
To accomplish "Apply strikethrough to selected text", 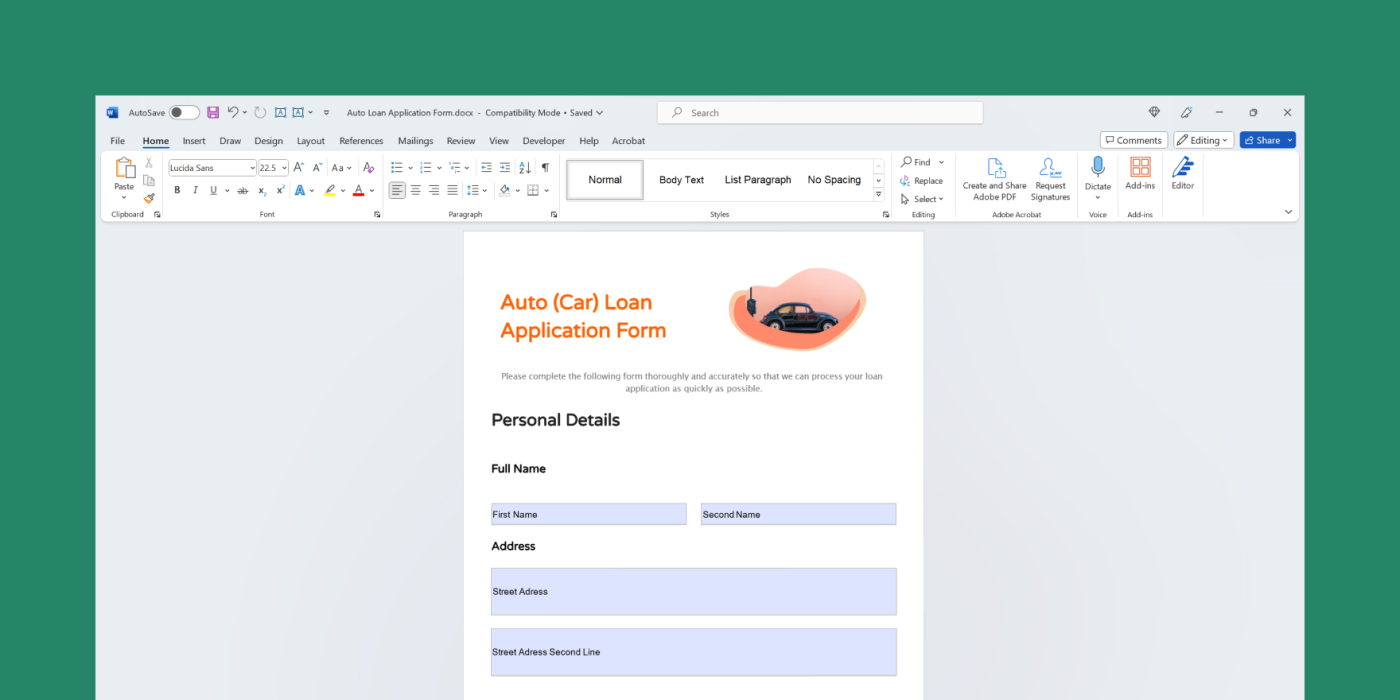I will (x=243, y=190).
